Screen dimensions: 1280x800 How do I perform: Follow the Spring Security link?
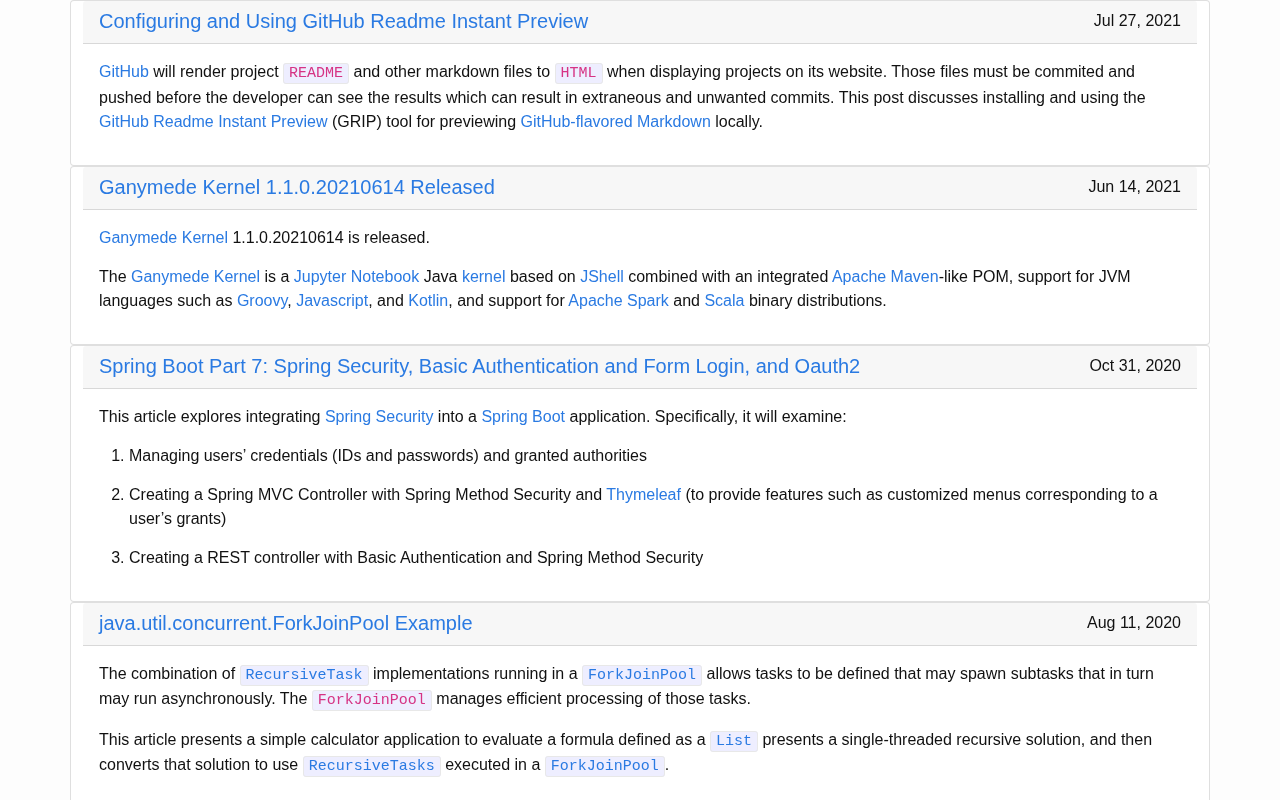pyautogui.click(x=379, y=417)
